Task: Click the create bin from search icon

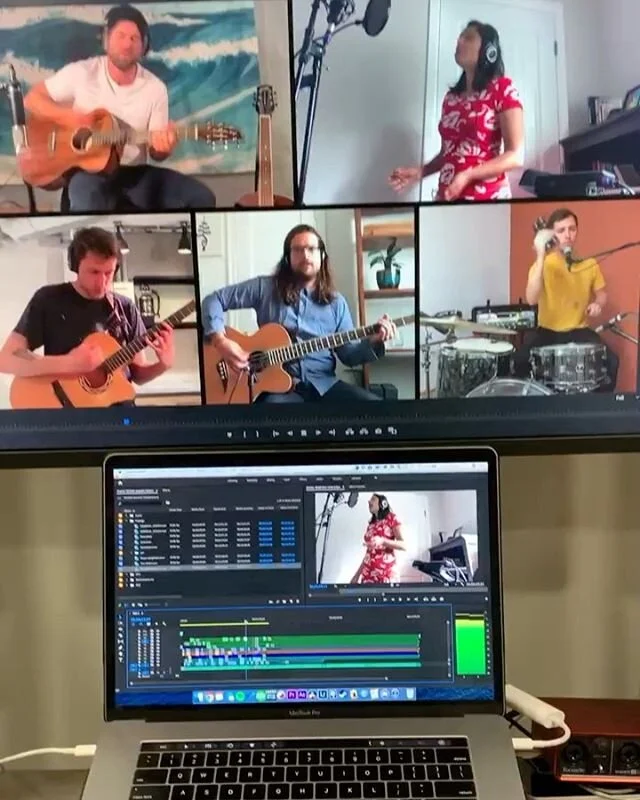Action: 167,503
